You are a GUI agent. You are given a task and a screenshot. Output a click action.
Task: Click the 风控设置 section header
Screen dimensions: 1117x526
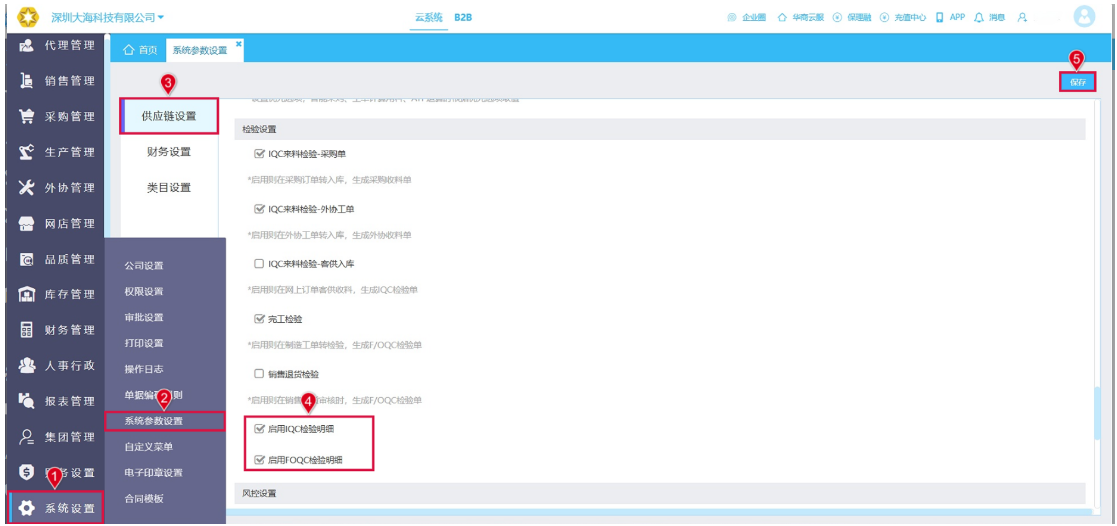pyautogui.click(x=659, y=493)
